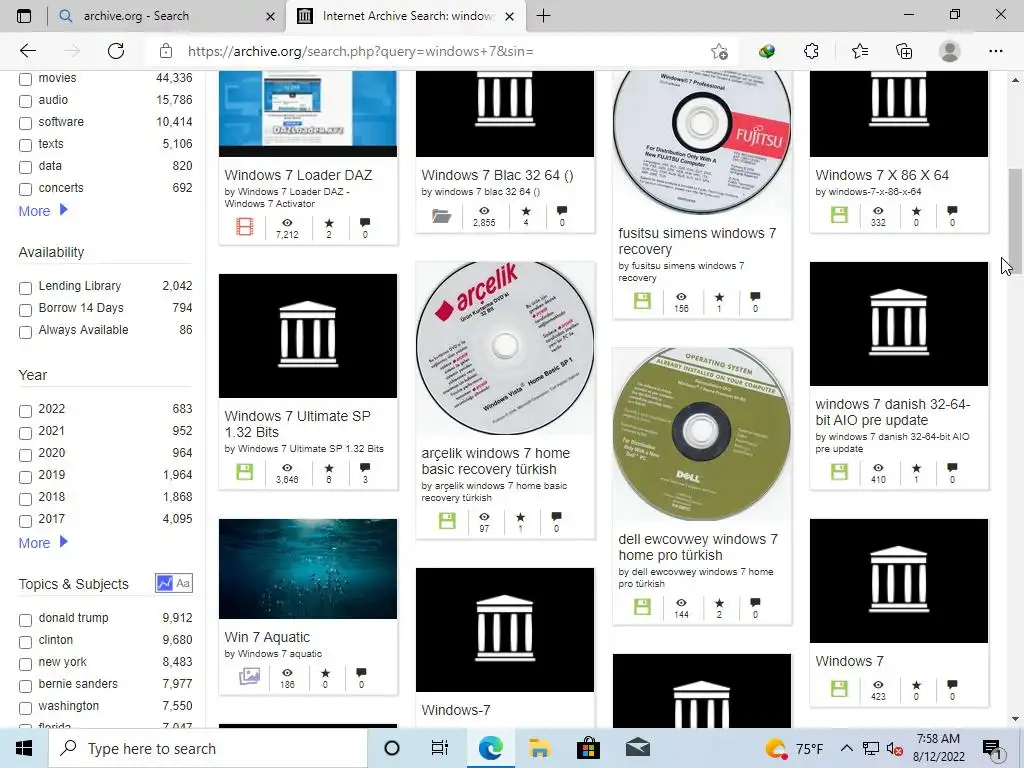Image resolution: width=1024 pixels, height=768 pixels.
Task: View site info lock icon
Action: pyautogui.click(x=166, y=51)
